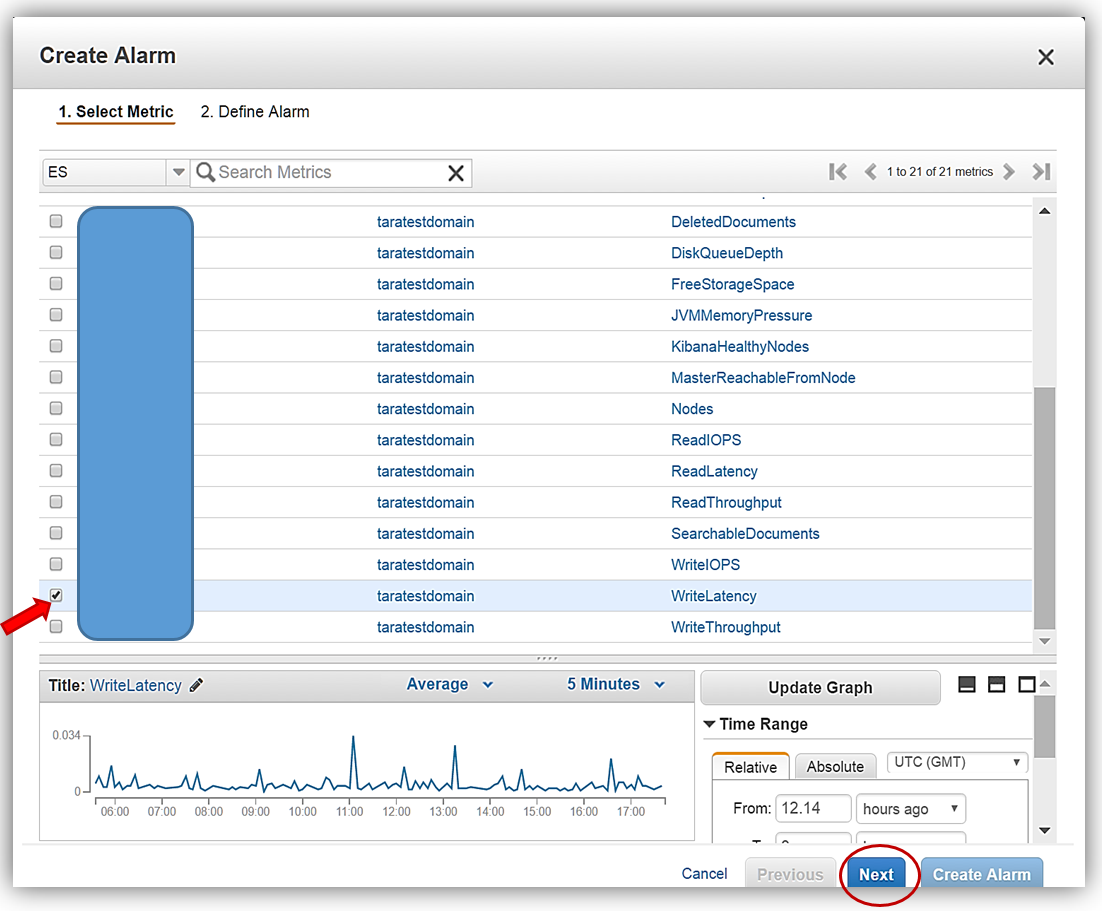This screenshot has height=911, width=1102.
Task: Switch to the Absolute time range tab
Action: 835,767
